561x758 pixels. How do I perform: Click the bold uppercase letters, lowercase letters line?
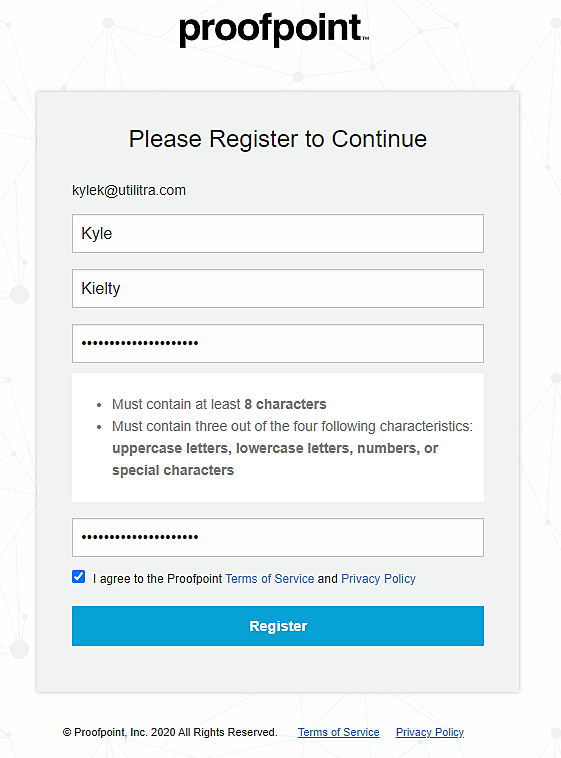[x=275, y=449]
